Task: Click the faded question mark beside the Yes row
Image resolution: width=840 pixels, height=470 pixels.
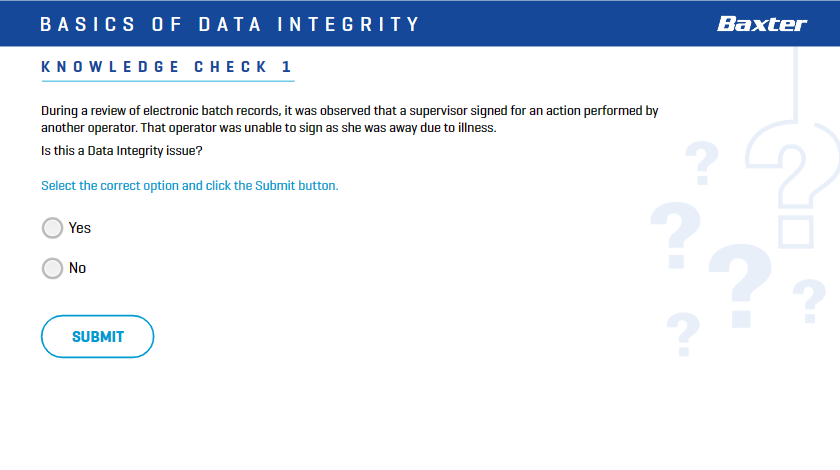Action: [x=676, y=235]
